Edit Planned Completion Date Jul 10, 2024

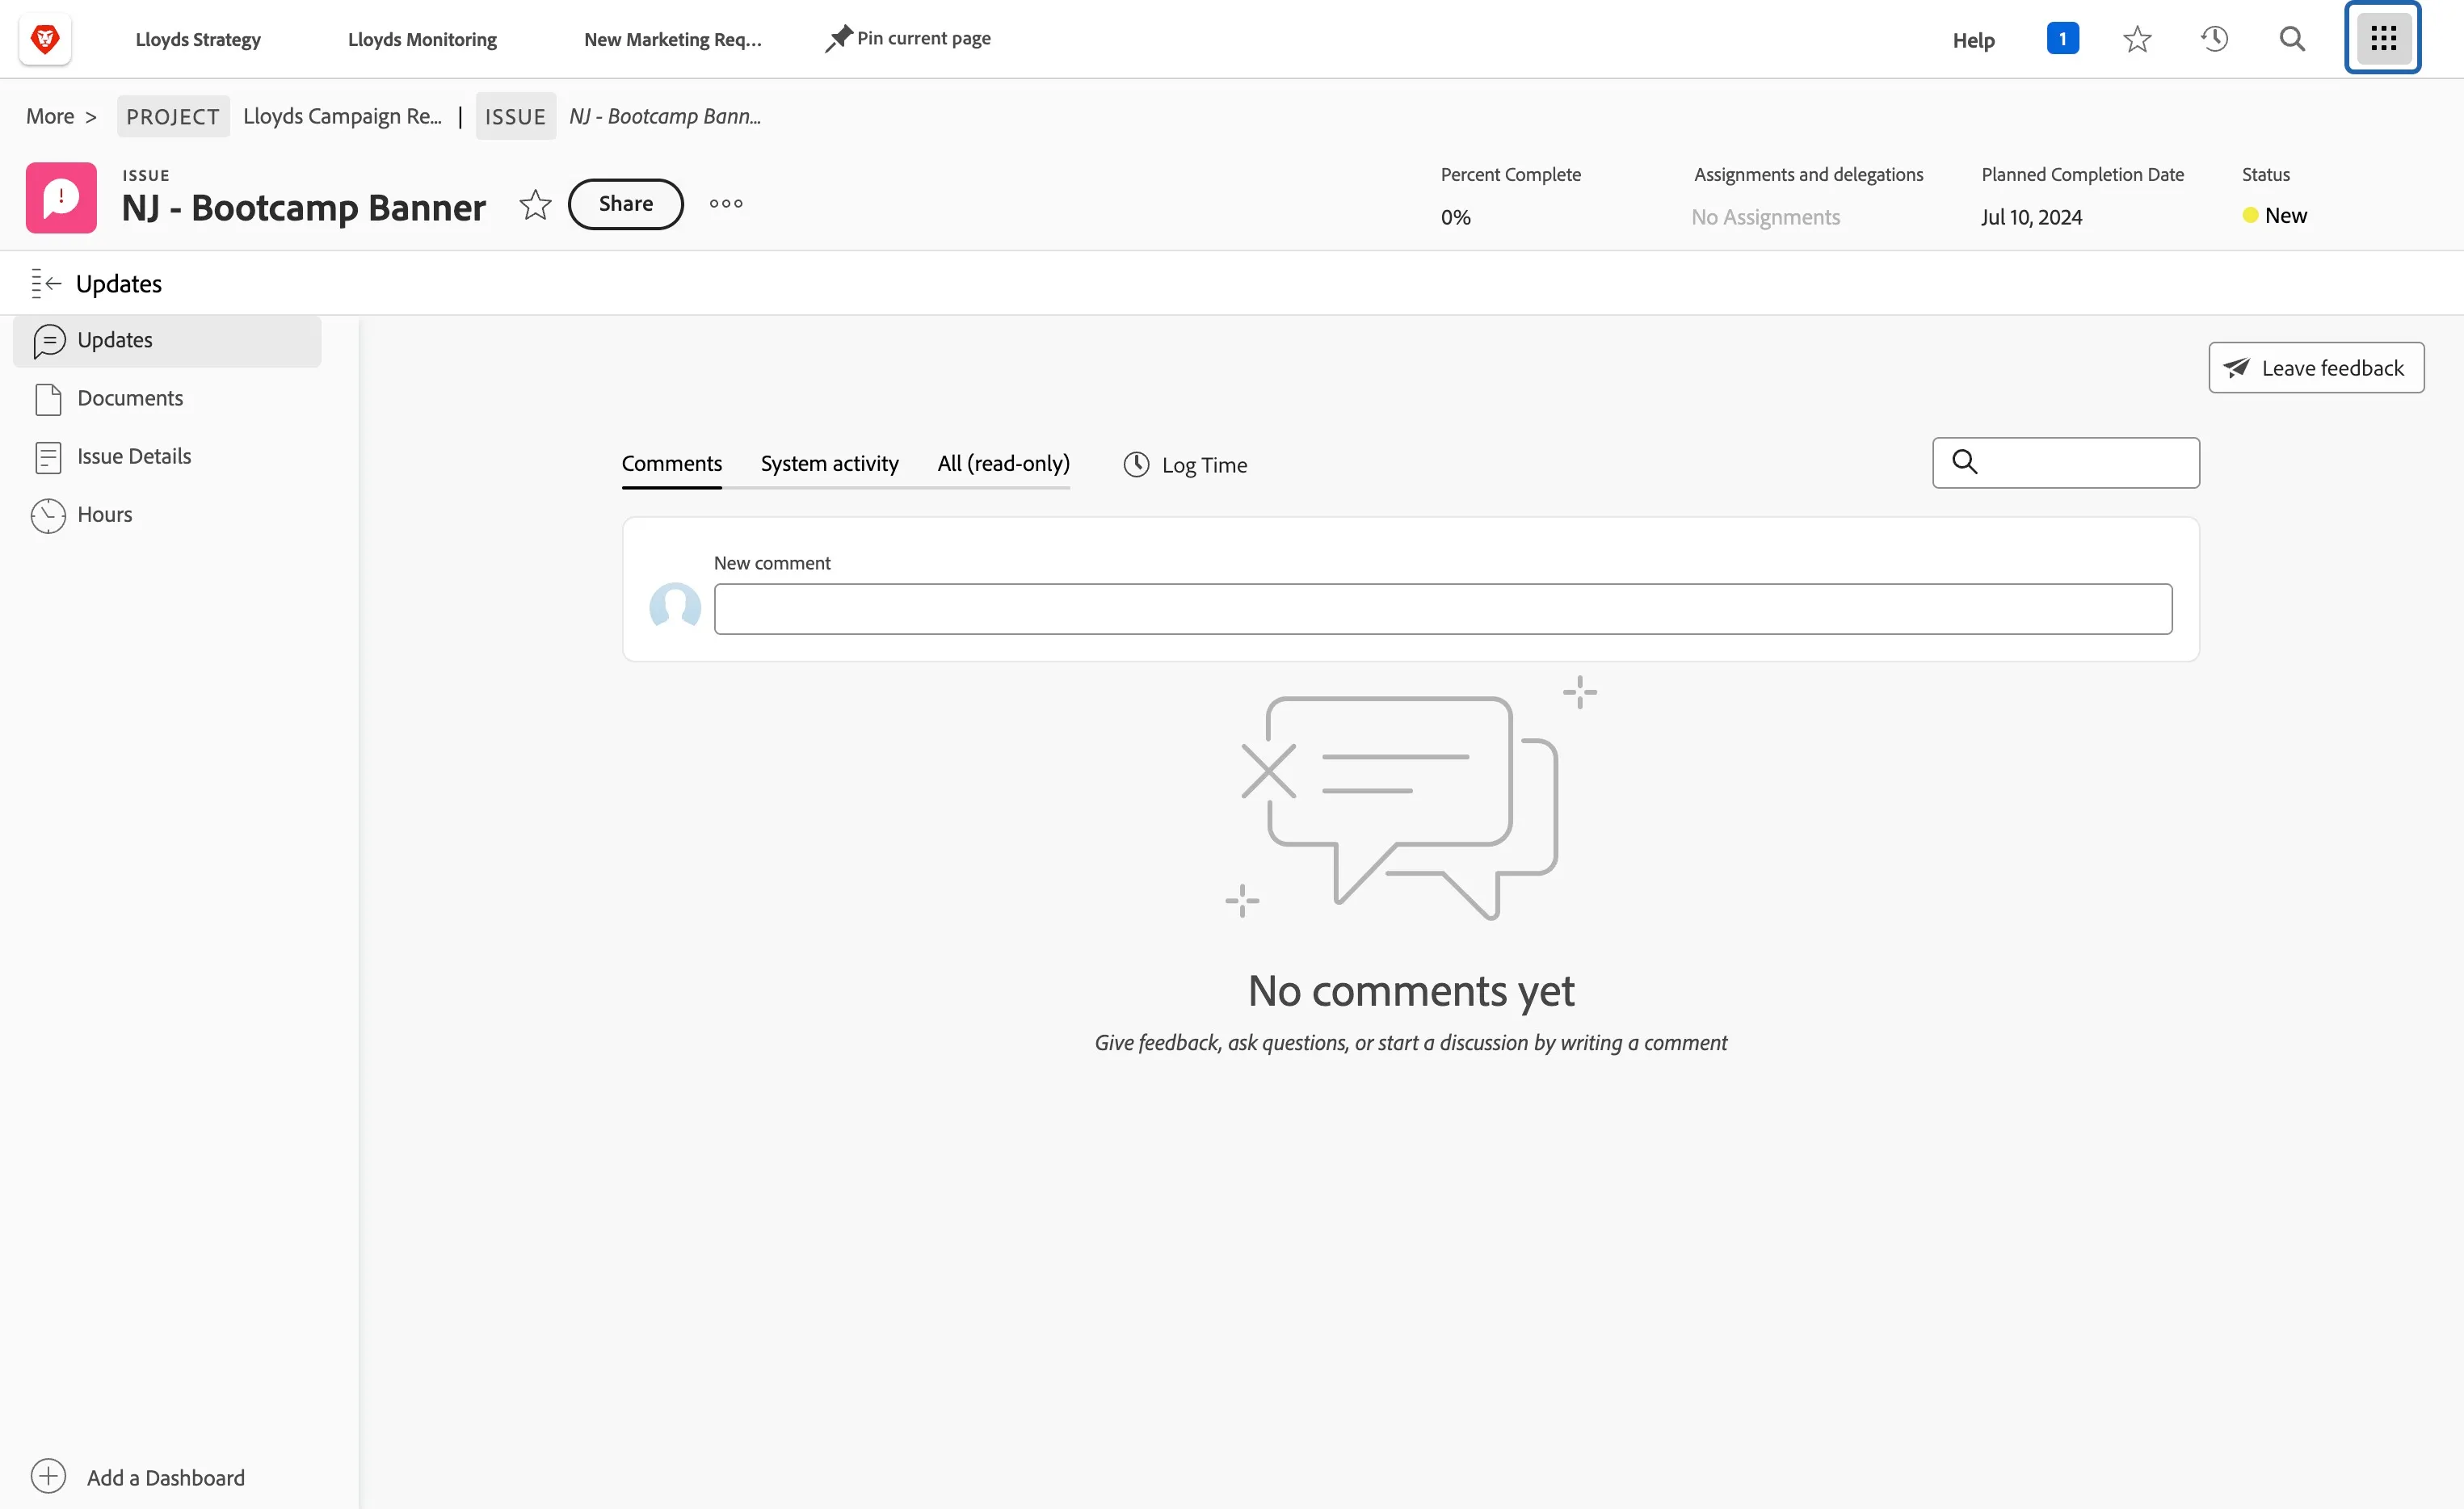[2031, 217]
